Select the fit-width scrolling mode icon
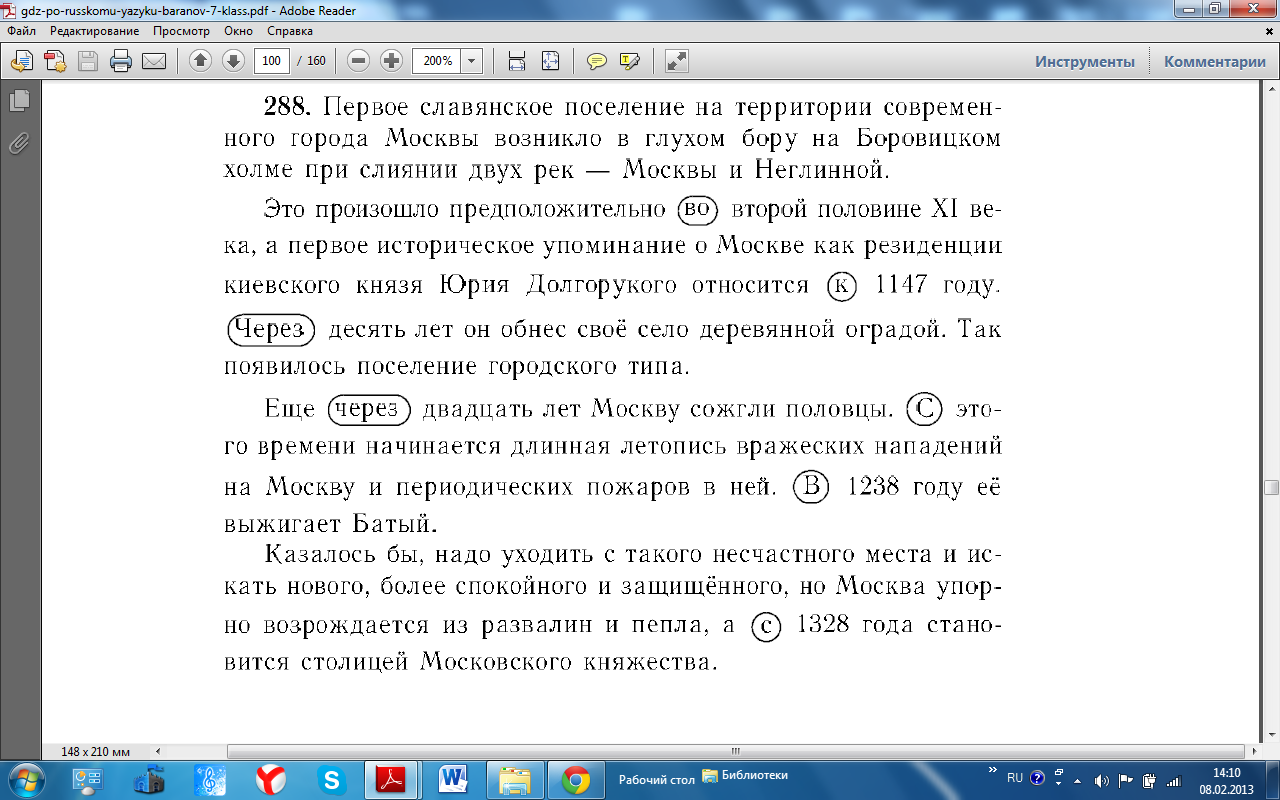This screenshot has height=800, width=1280. 517,61
